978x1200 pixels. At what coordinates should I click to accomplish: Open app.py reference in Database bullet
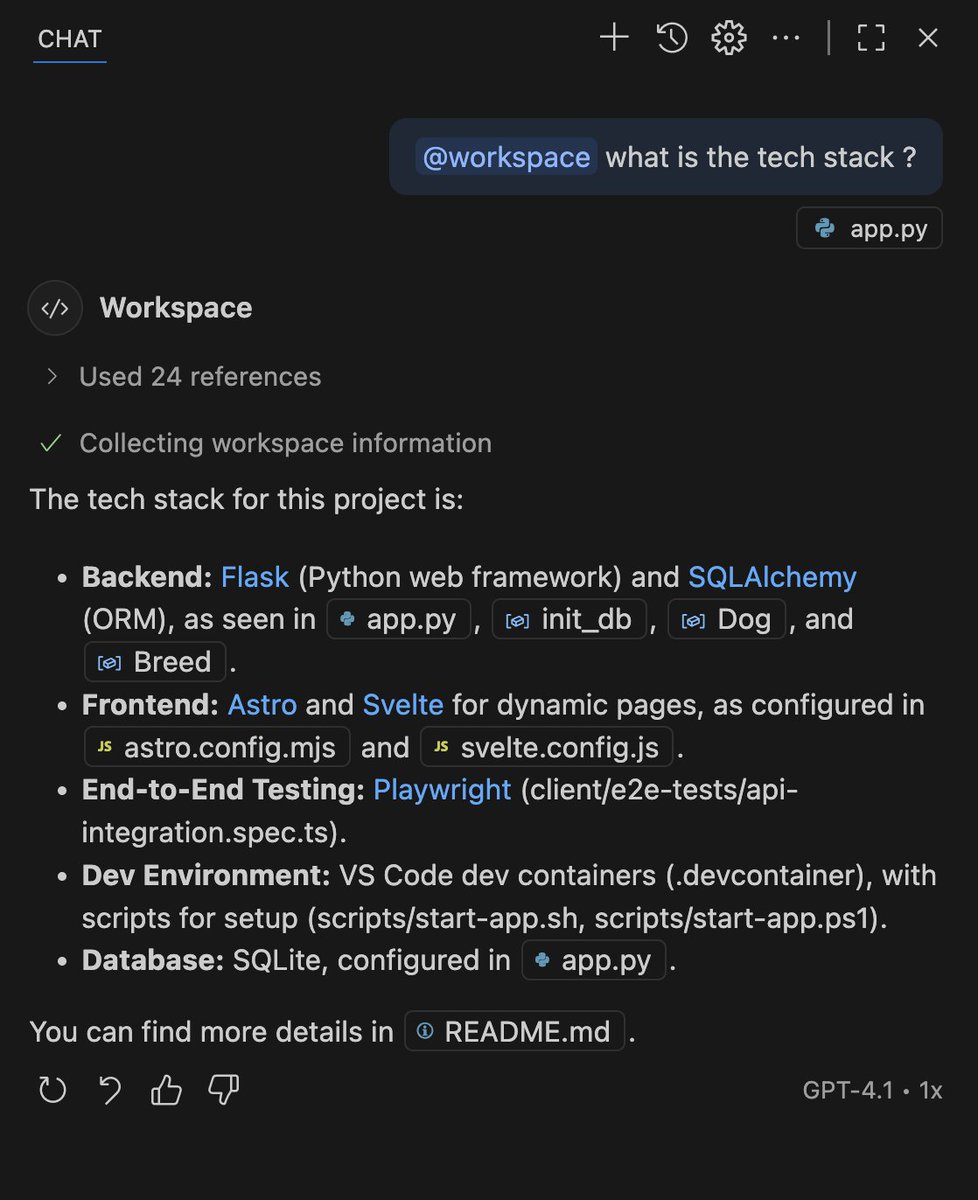(594, 961)
